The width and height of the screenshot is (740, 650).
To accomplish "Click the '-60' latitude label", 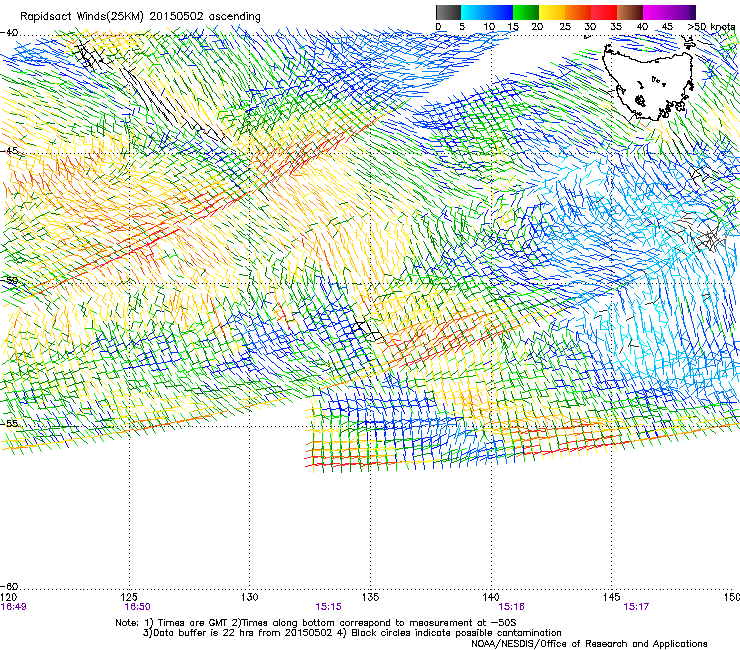I will pyautogui.click(x=9, y=586).
